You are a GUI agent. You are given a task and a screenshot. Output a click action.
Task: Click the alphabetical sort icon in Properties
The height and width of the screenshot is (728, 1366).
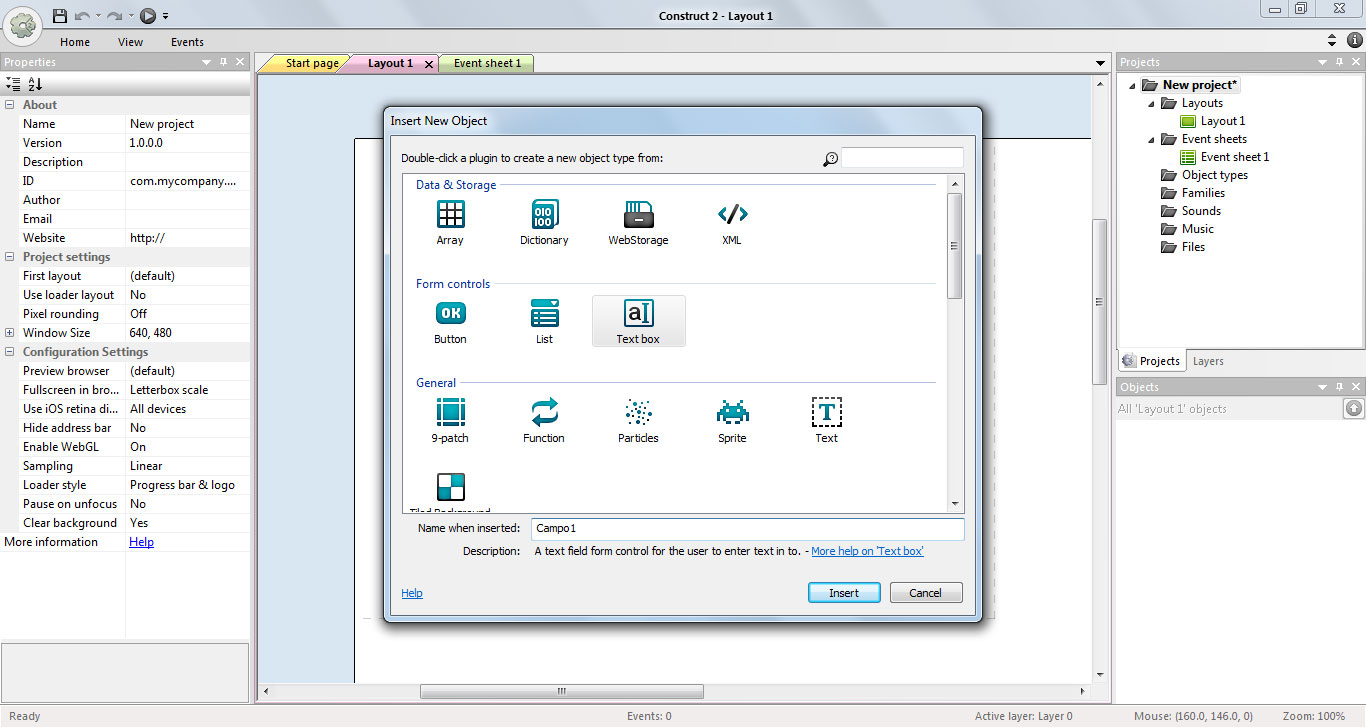pos(35,84)
